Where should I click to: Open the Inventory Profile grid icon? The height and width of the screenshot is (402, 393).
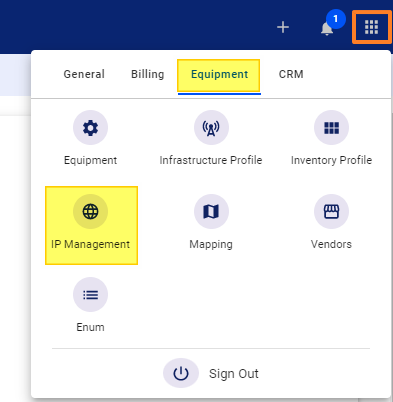[x=331, y=128]
